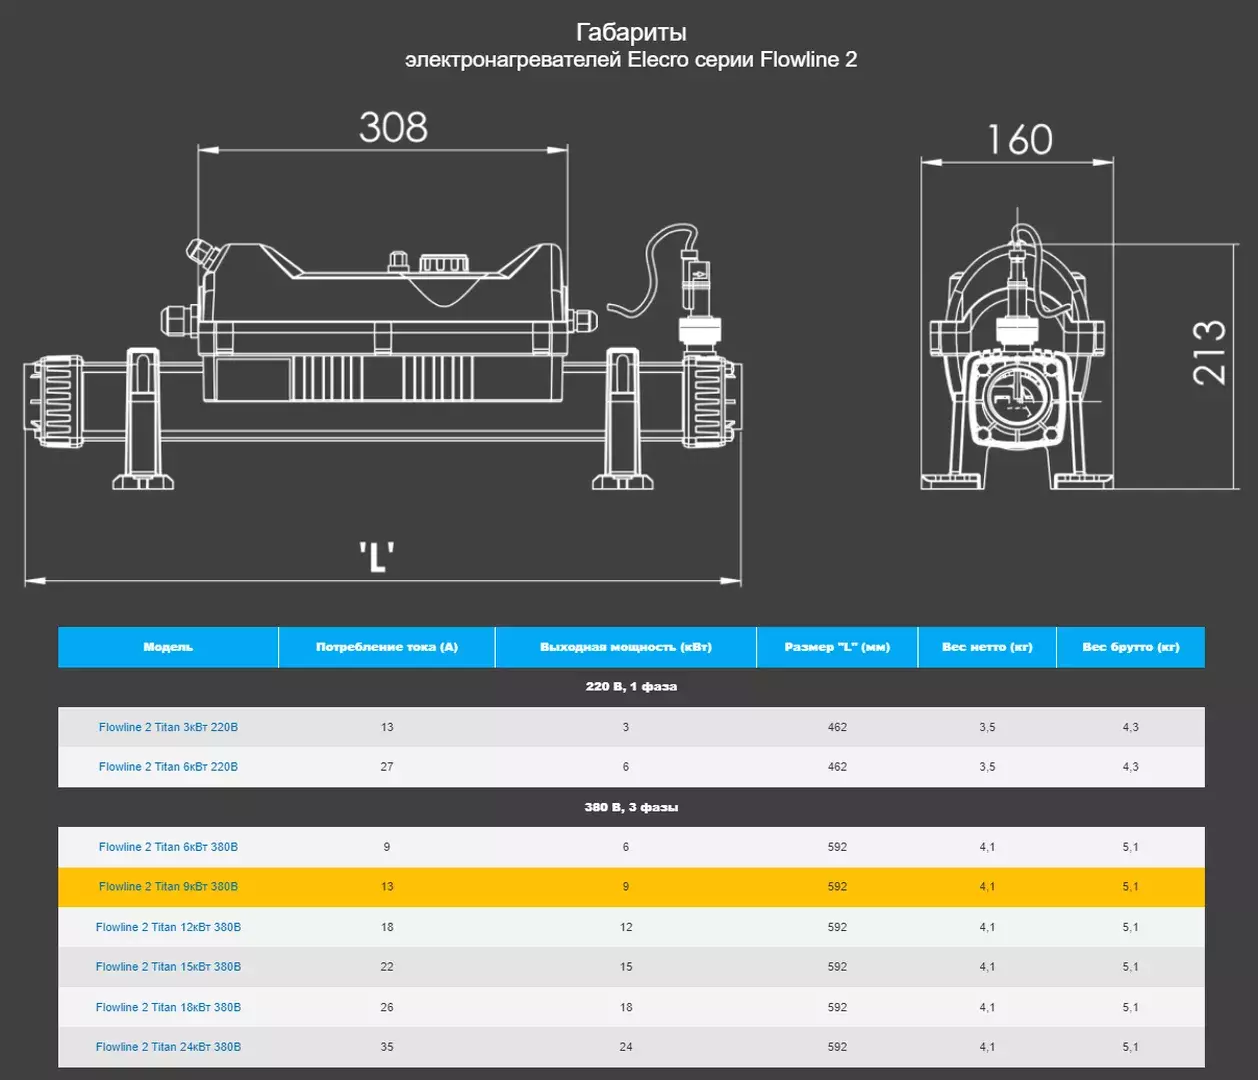Open Flowline 2 Titan 12кВт 380В link
The height and width of the screenshot is (1080, 1258).
click(168, 927)
